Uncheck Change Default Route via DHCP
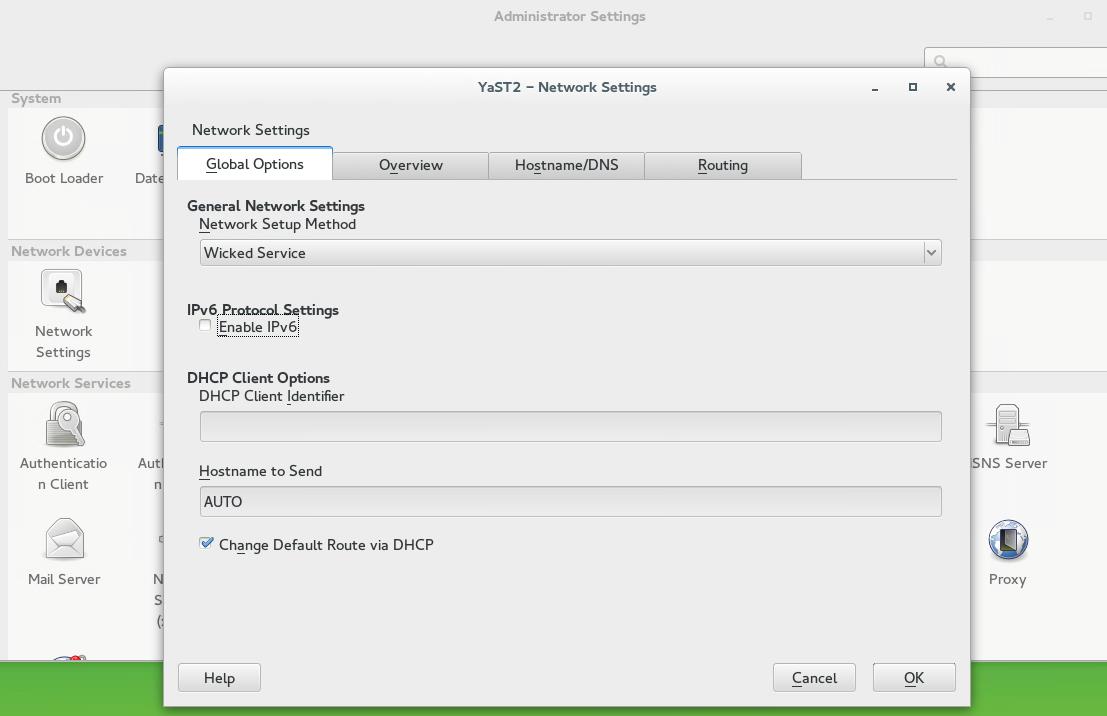The width and height of the screenshot is (1107, 716). (x=207, y=543)
